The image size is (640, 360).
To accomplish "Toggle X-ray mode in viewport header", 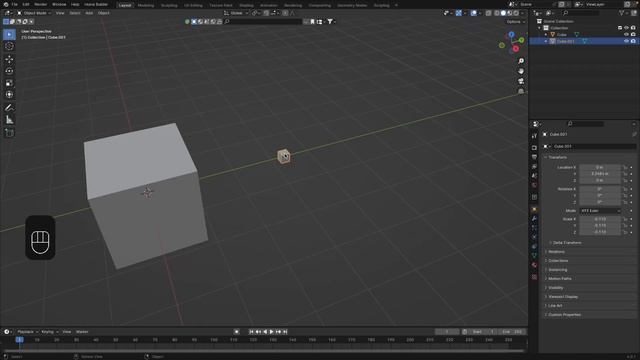I will pyautogui.click(x=489, y=13).
